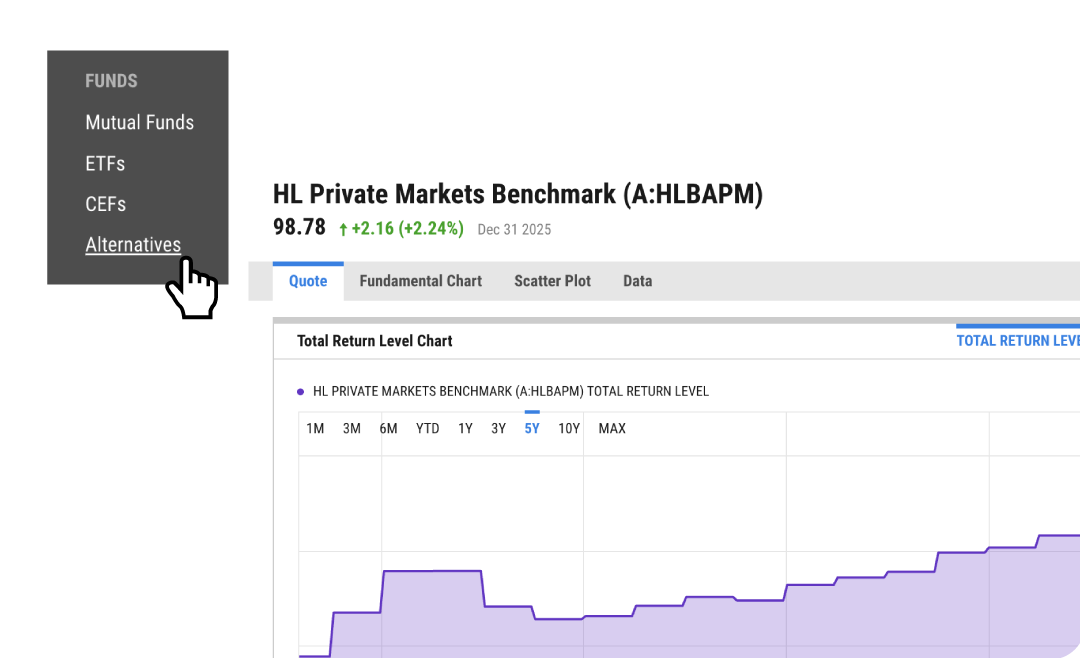Open the Mutual Funds menu item

(139, 123)
